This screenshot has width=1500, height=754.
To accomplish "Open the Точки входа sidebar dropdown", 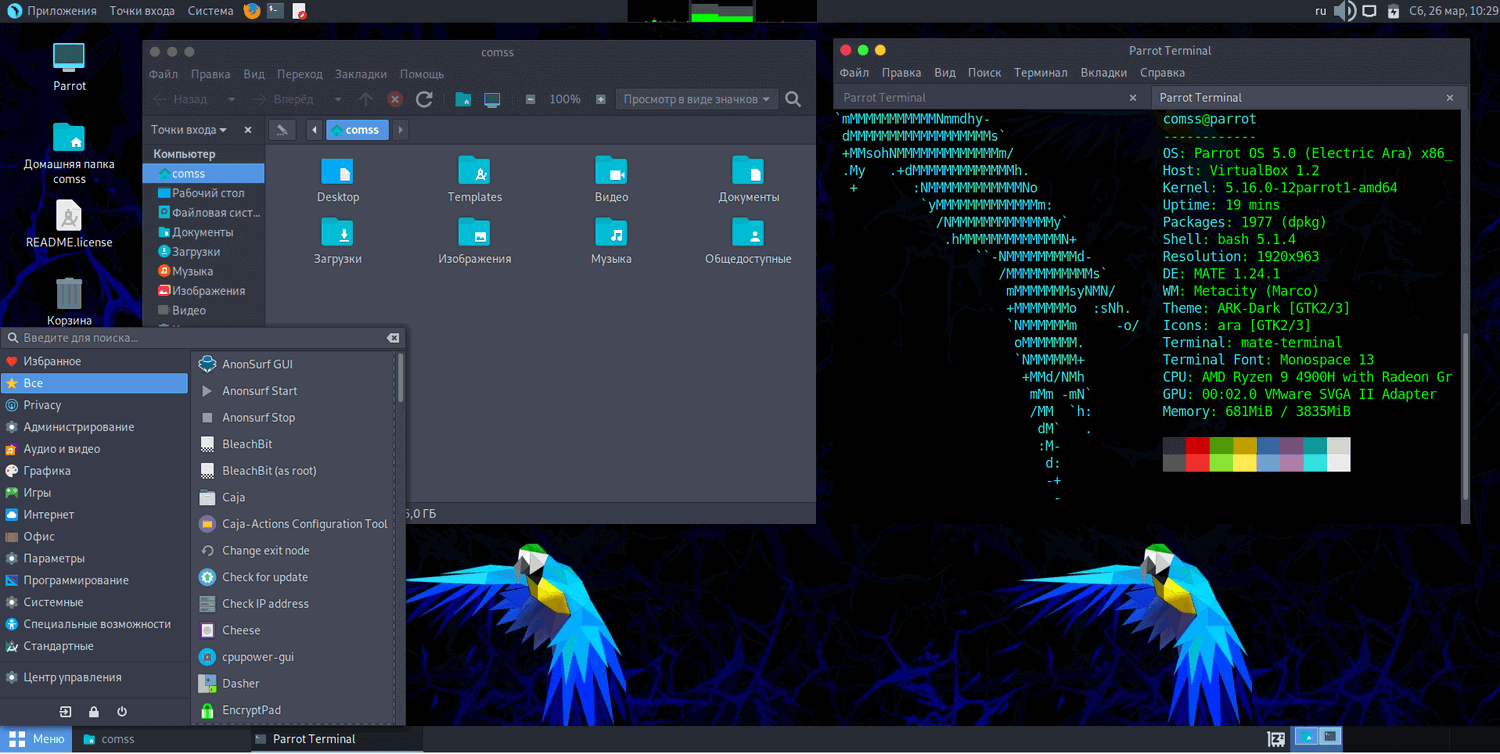I will pos(189,130).
